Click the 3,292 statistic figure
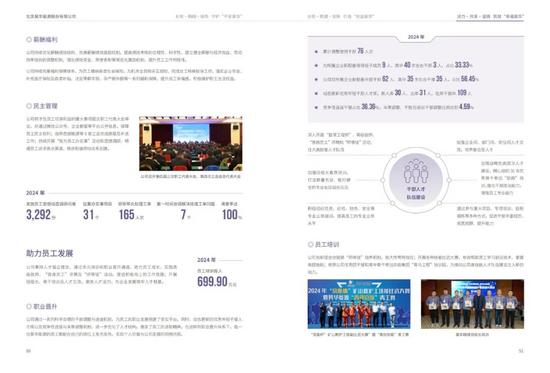 39,214
